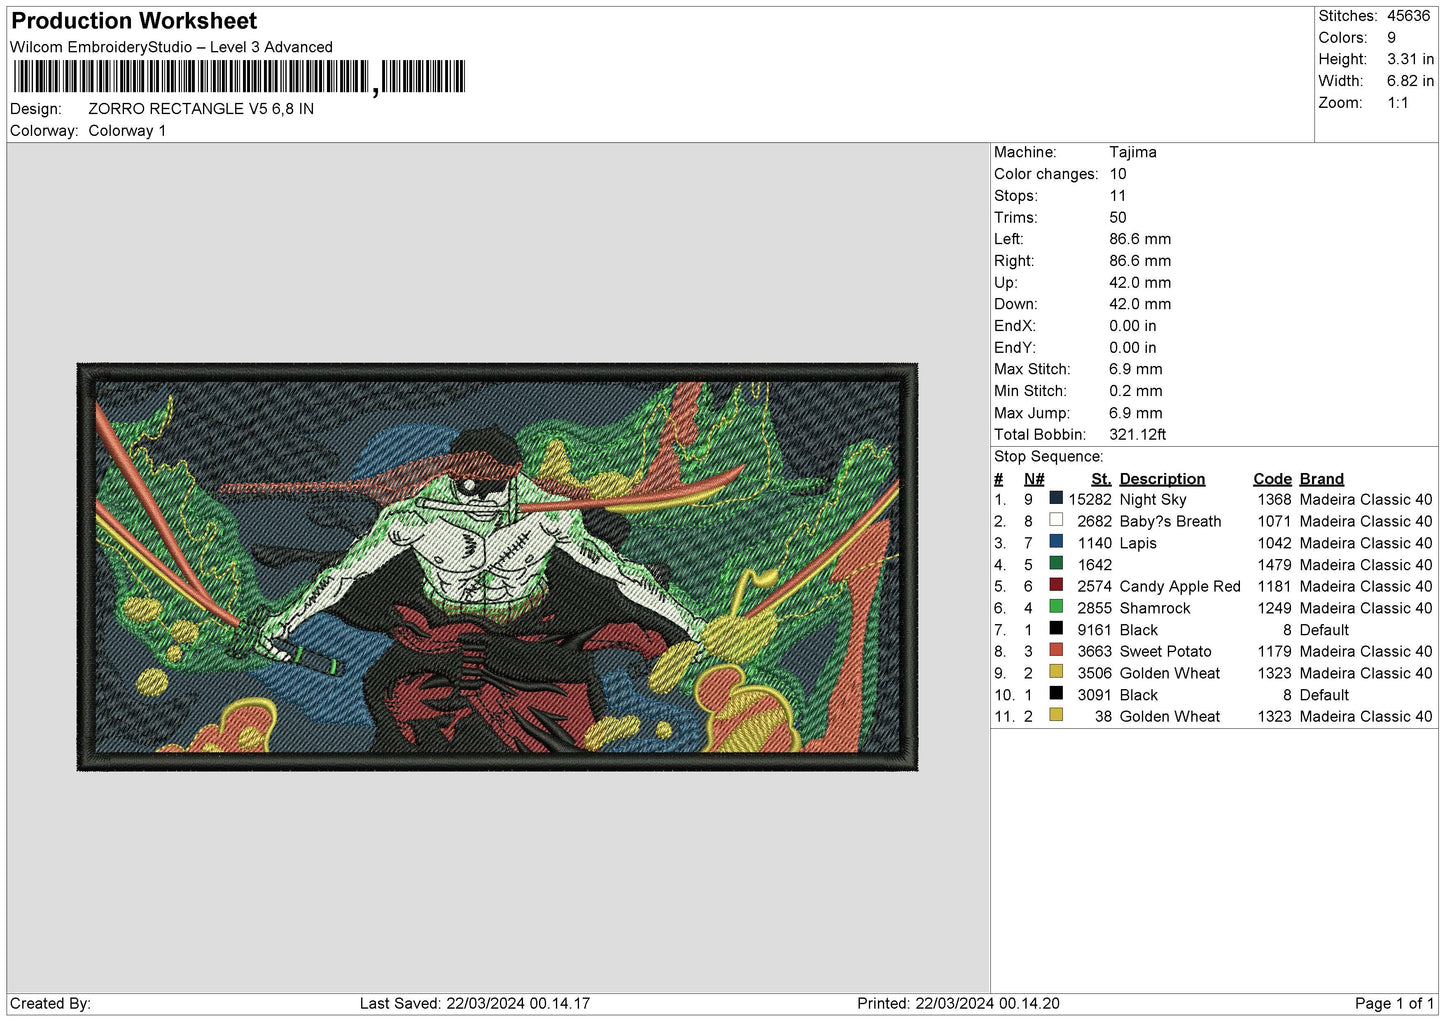This screenshot has height=1021, width=1445.
Task: Click the Width value 6.82 in
Action: pyautogui.click(x=1410, y=81)
